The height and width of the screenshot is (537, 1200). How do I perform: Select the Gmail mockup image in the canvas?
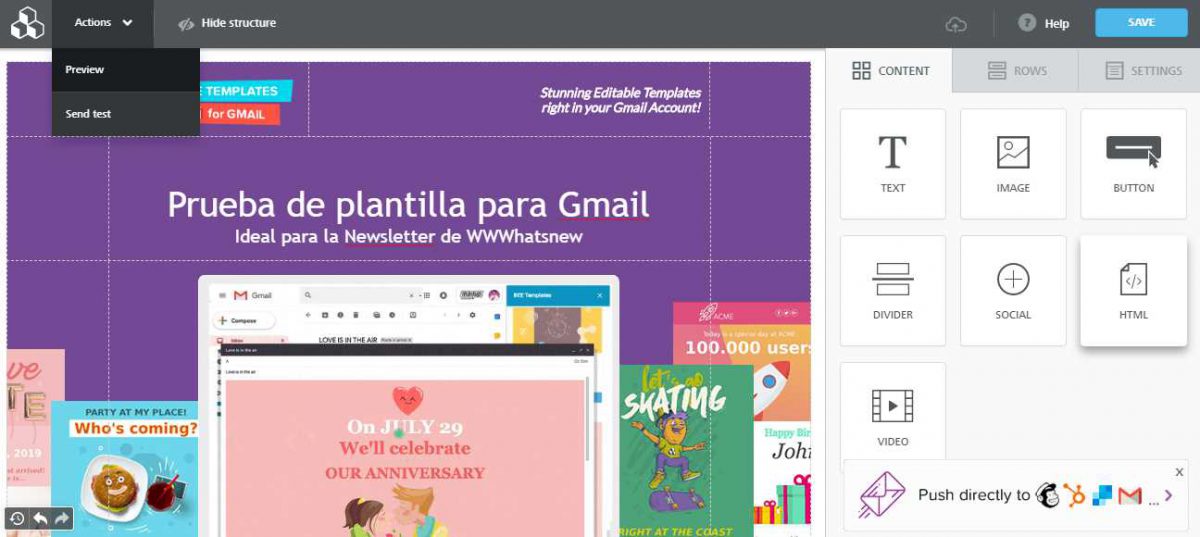(x=408, y=405)
